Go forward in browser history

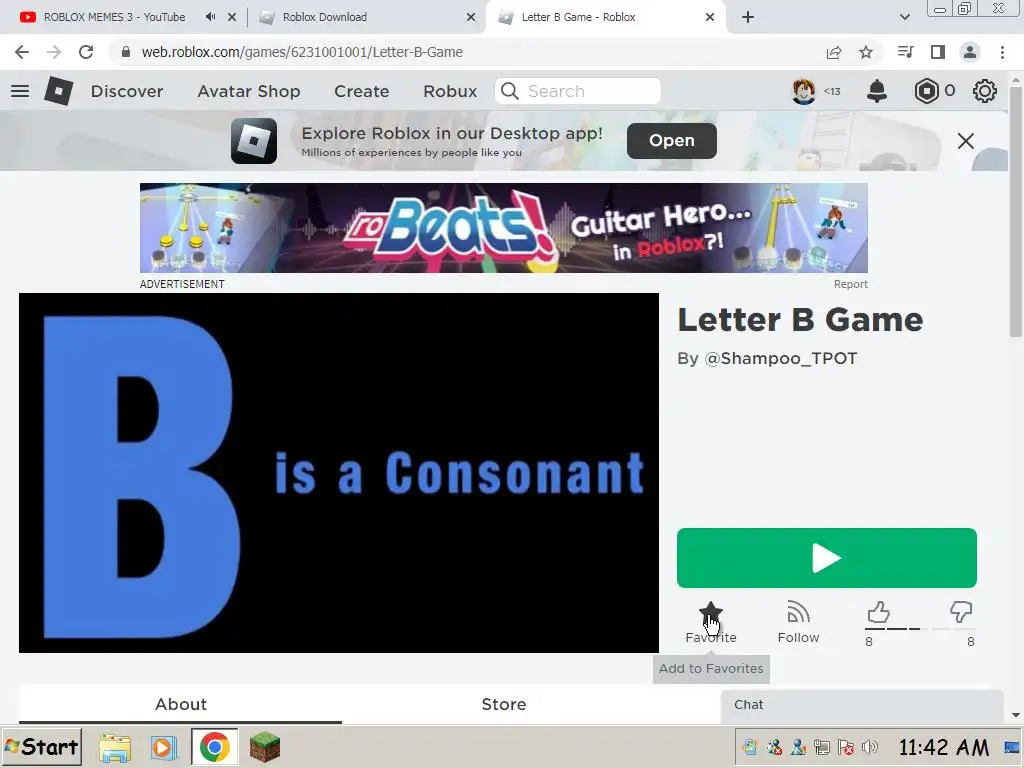point(54,52)
